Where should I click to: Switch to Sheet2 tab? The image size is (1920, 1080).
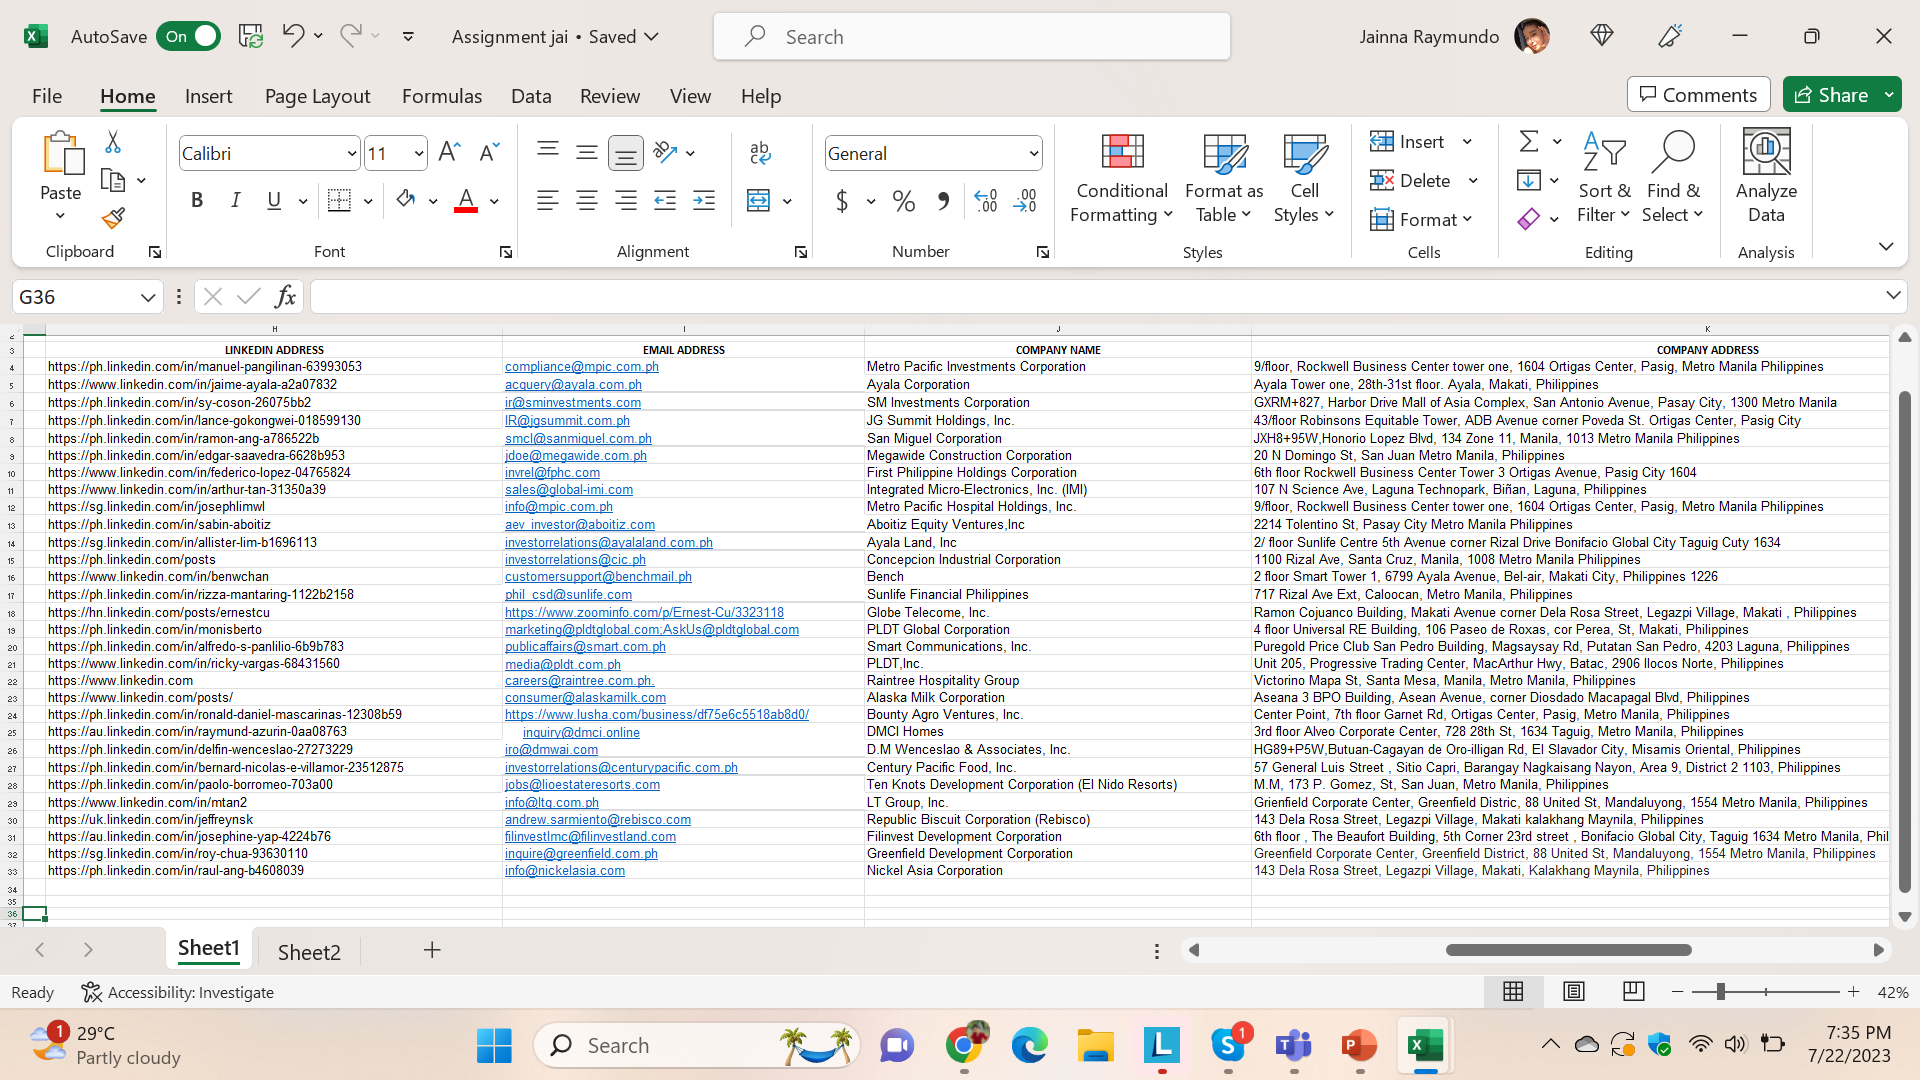coord(309,952)
